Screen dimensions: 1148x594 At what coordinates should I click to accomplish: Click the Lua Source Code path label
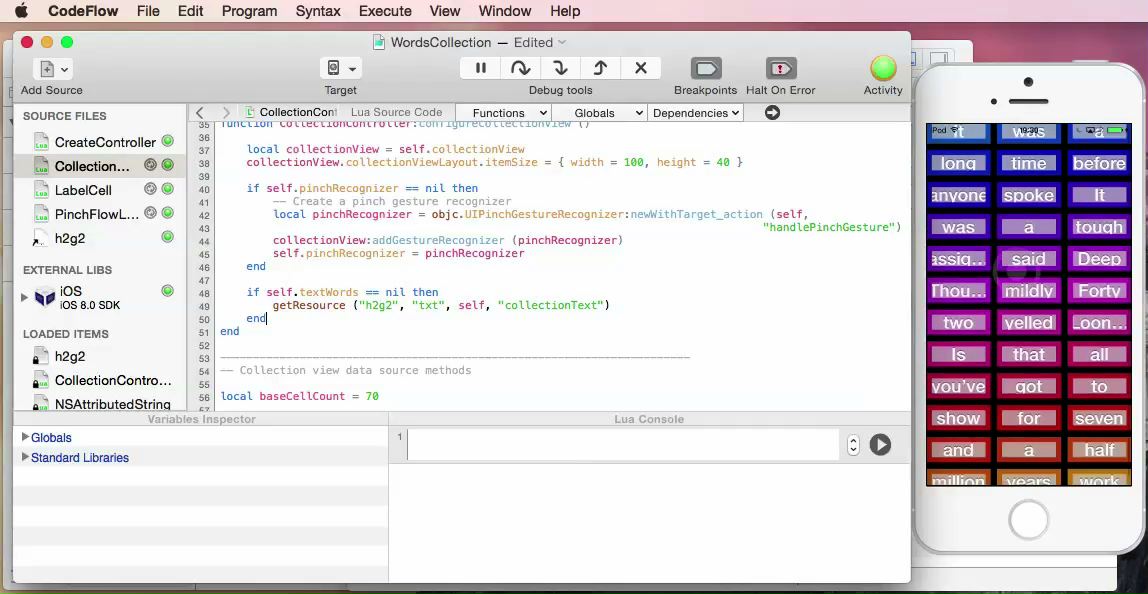[396, 112]
